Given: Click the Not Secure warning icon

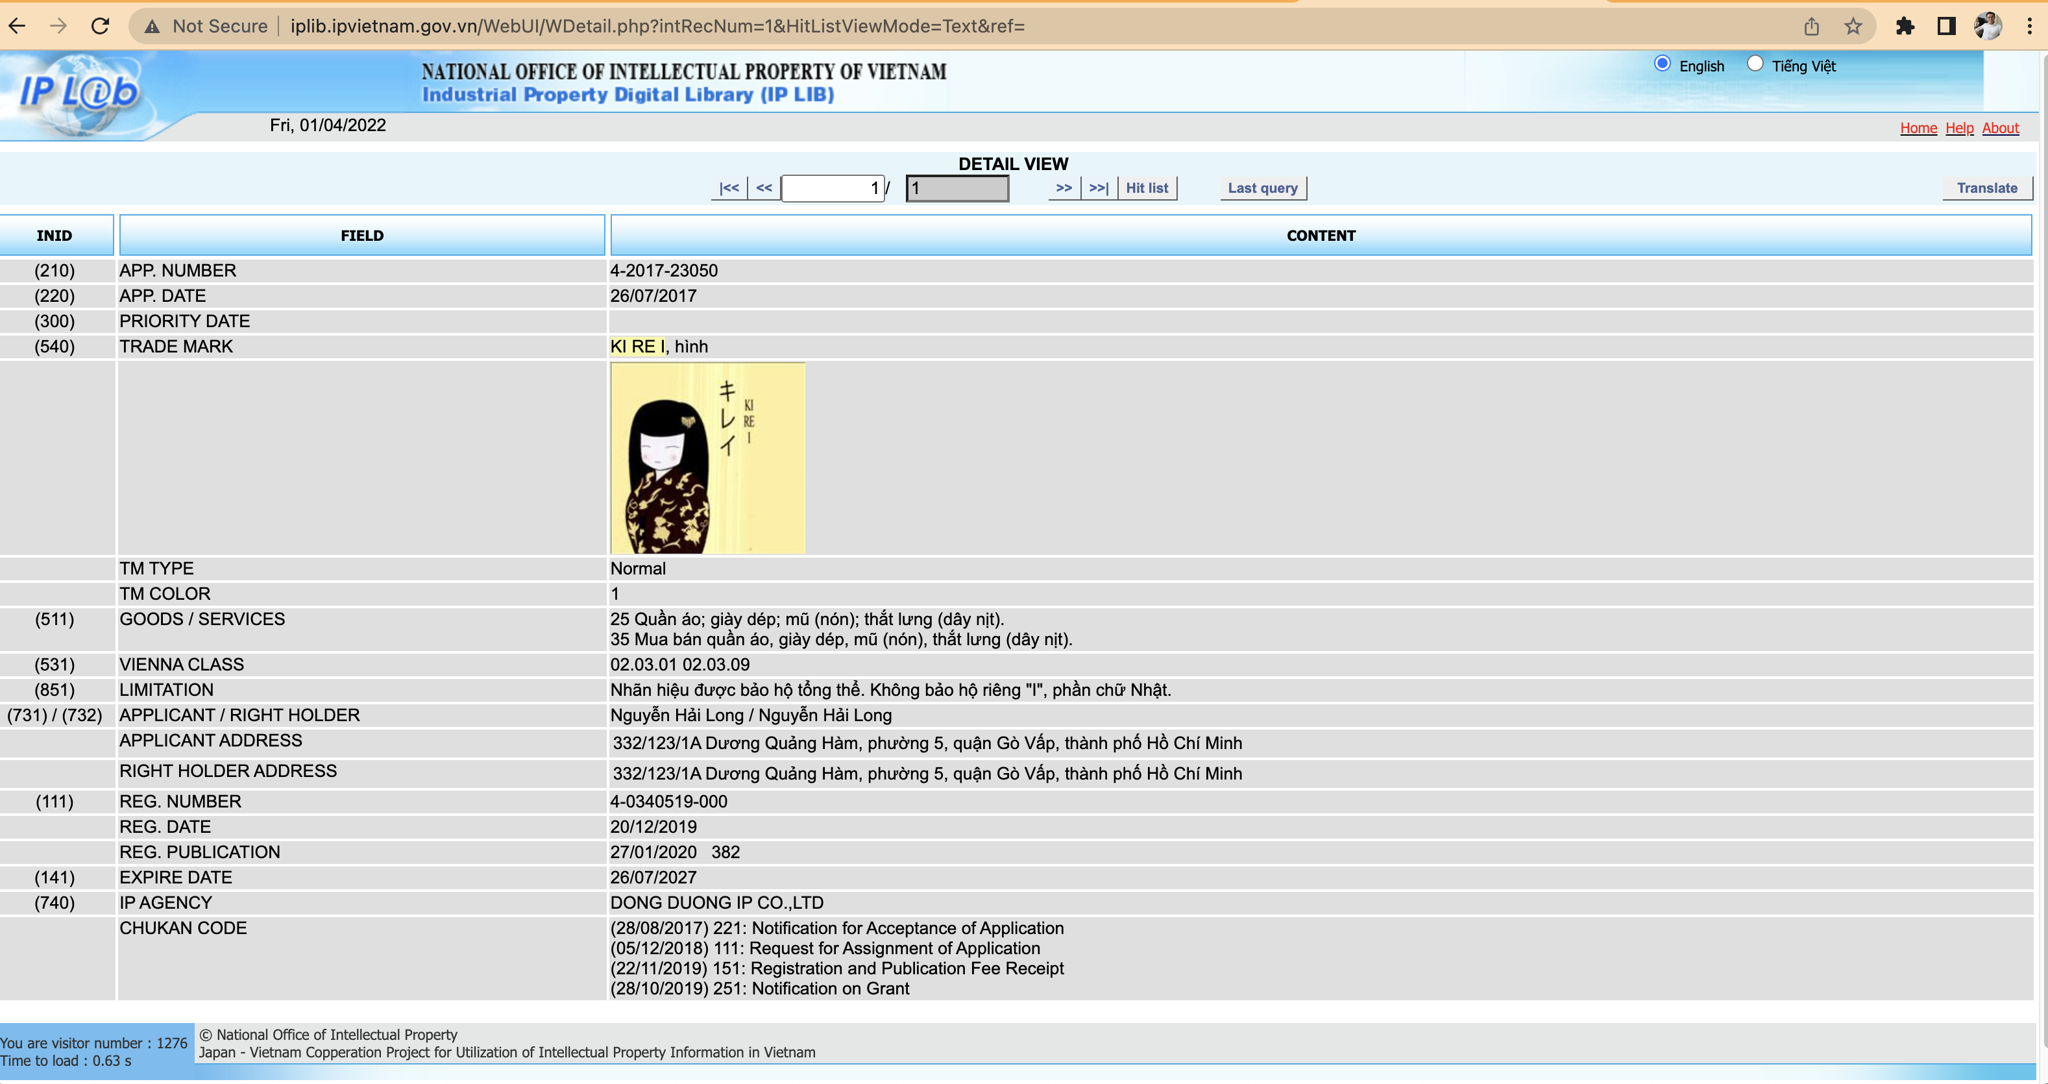Looking at the screenshot, I should coord(152,26).
